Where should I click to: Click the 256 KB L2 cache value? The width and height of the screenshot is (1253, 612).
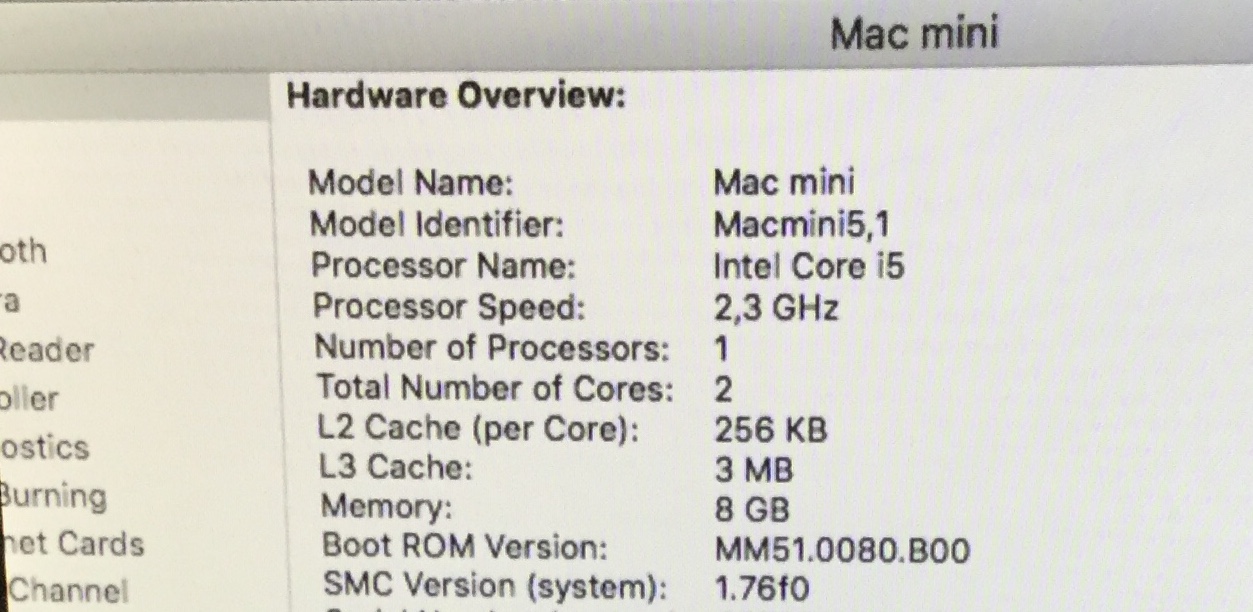(x=771, y=430)
